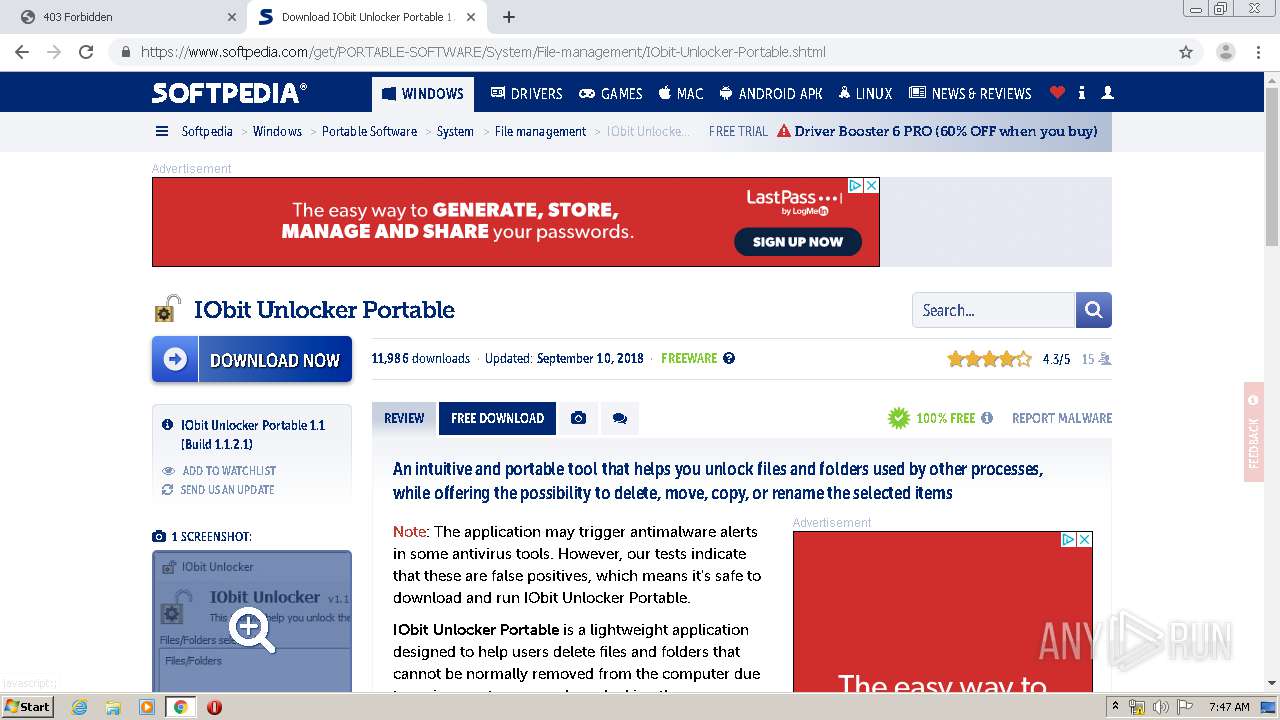
Task: Open the comments tab with speech bubble icon
Action: click(620, 418)
